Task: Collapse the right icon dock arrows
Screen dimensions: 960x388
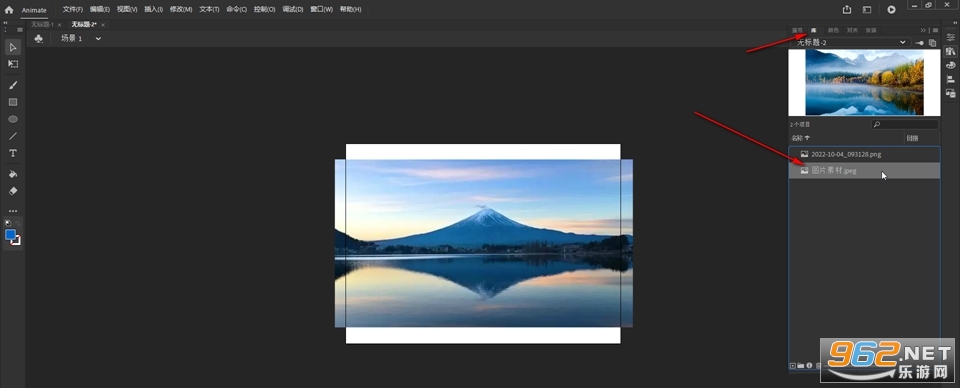Action: [955, 23]
